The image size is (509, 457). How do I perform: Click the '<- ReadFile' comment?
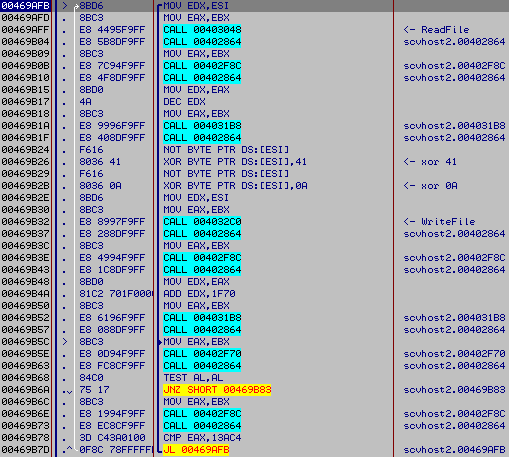(436, 30)
